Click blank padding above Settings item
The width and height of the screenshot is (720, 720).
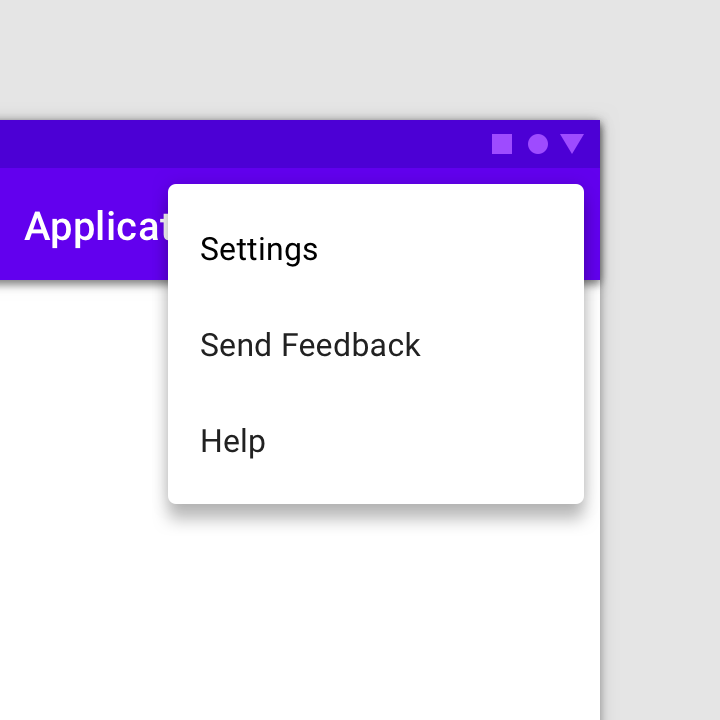[x=376, y=193]
